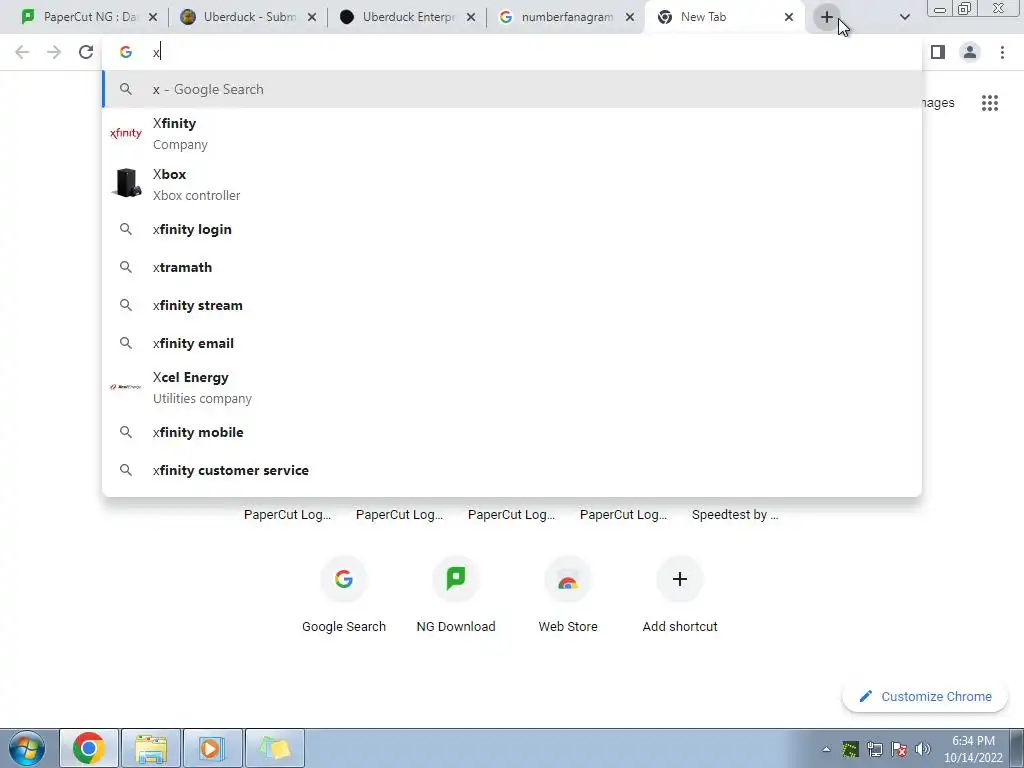Choose 'xfinity email' suggestion
1024x768 pixels.
[x=512, y=343]
